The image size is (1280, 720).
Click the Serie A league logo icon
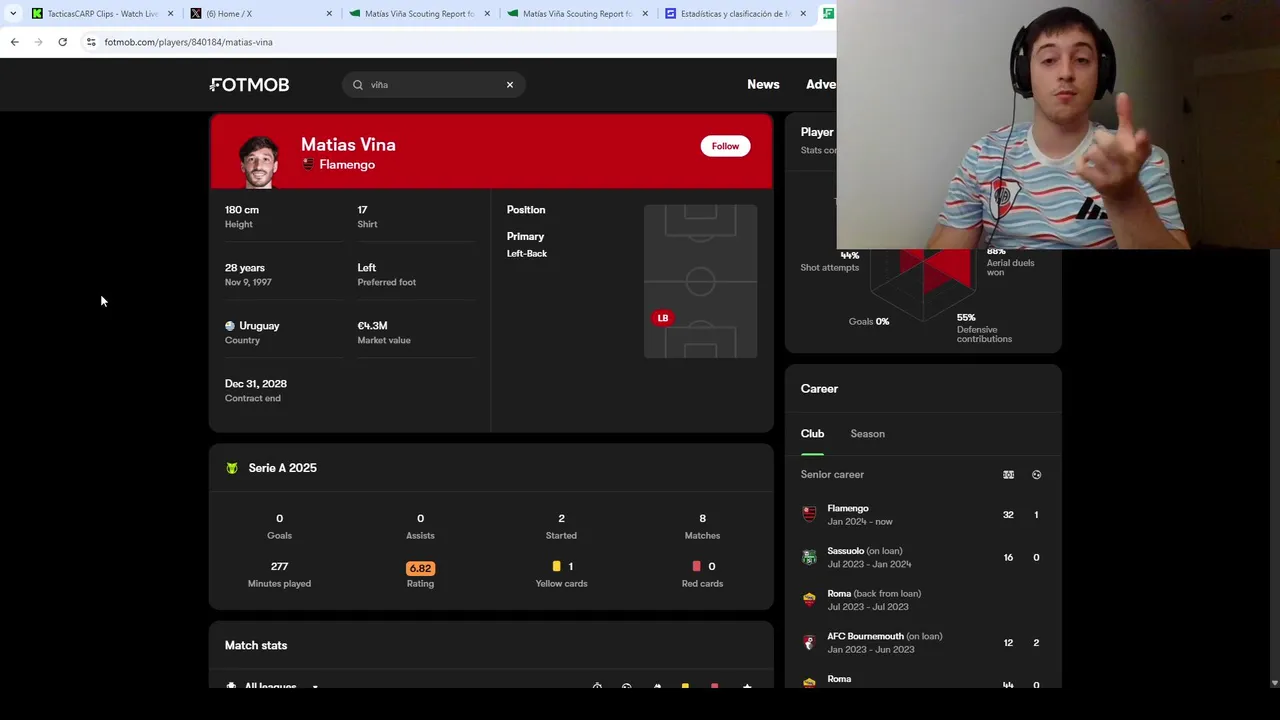pos(232,468)
